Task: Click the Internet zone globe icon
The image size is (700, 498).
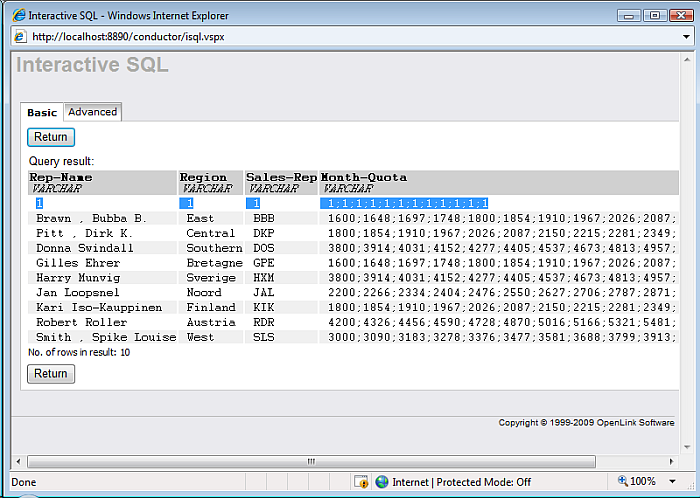Action: coord(381,482)
